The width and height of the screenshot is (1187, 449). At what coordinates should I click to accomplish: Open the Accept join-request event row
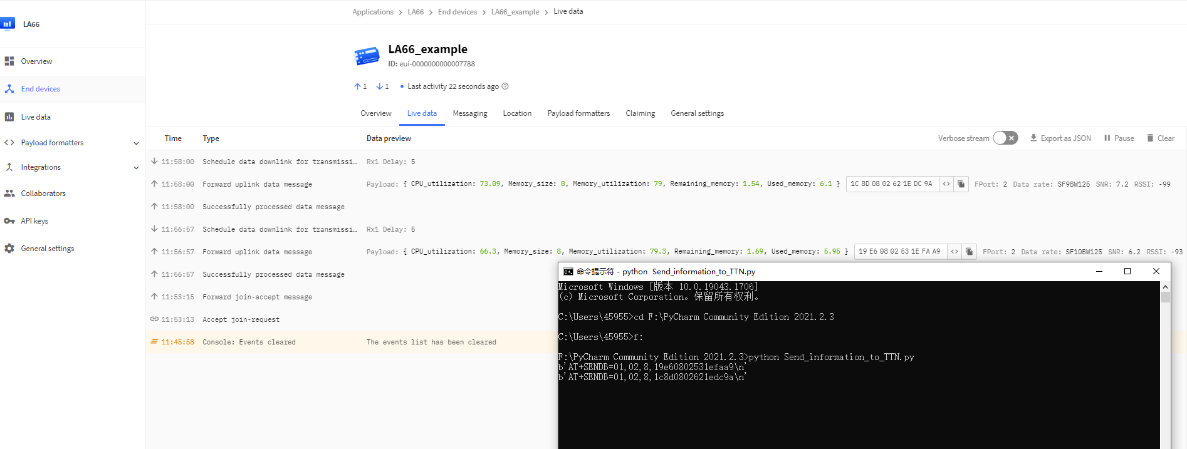351,320
